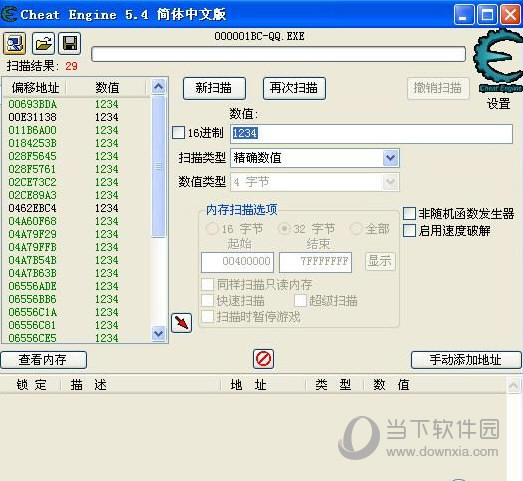Select the 32 字节 radio button
This screenshot has height=481, width=523.
pyautogui.click(x=284, y=229)
